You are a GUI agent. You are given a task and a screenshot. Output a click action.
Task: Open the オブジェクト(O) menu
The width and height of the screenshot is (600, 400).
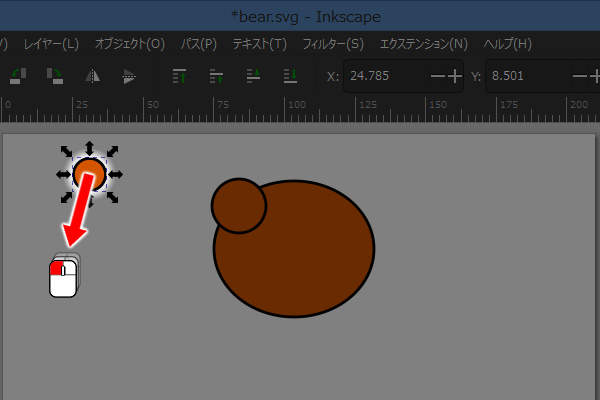(130, 44)
